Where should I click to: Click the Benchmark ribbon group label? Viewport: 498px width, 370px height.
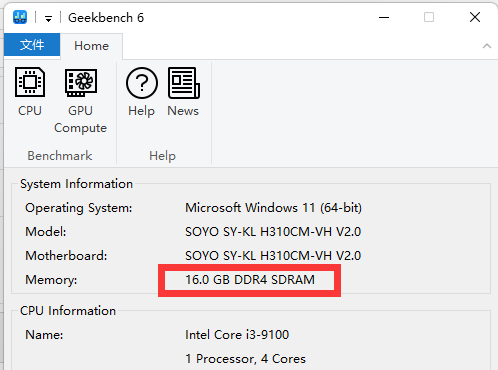[60, 156]
